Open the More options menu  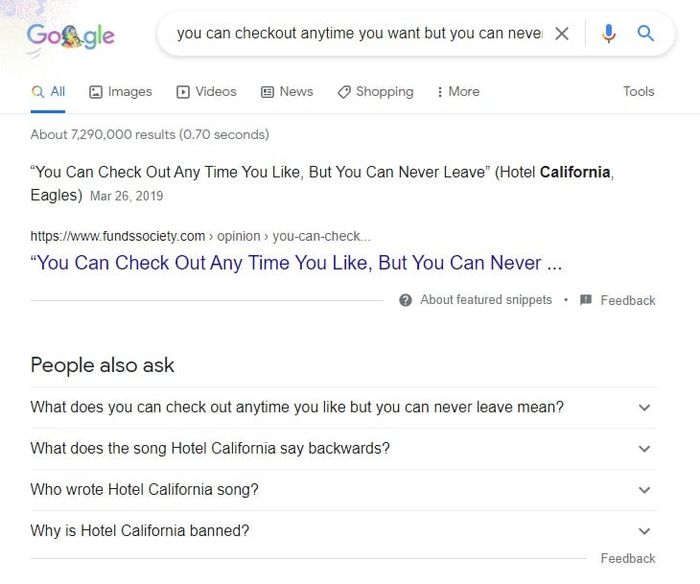pos(458,92)
